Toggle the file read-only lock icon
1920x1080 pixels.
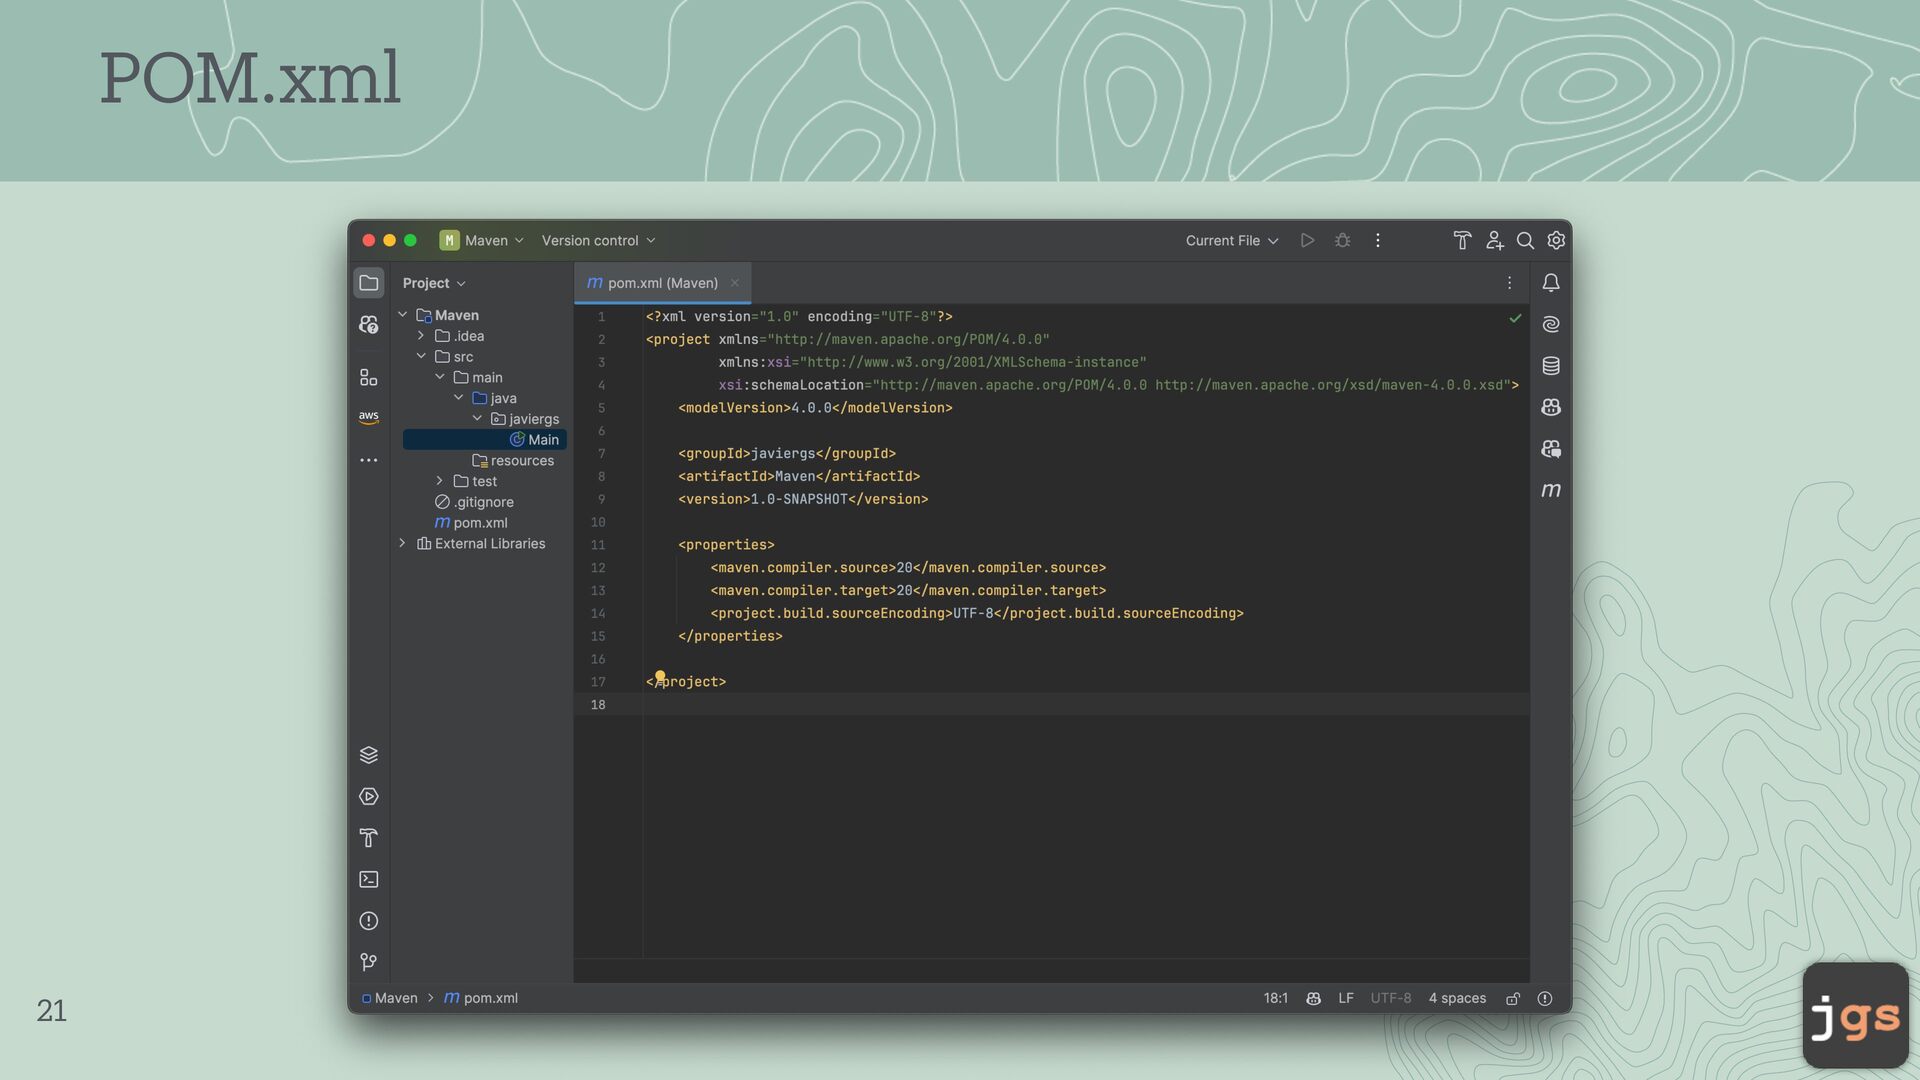click(x=1513, y=998)
